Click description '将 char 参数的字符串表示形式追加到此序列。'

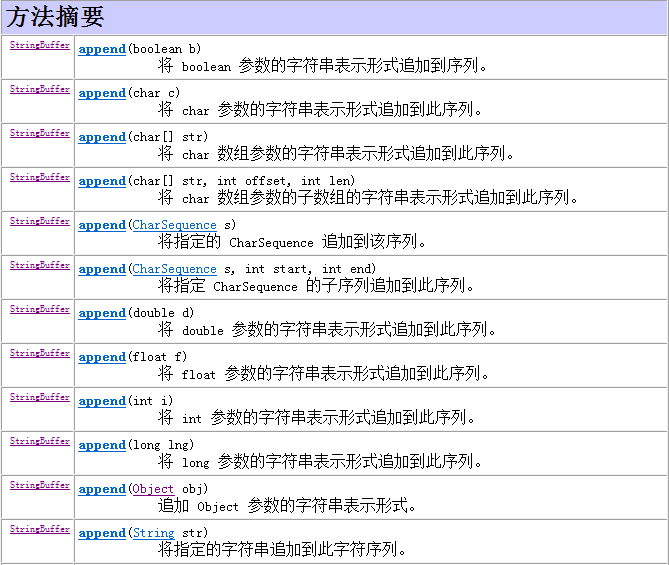point(320,110)
